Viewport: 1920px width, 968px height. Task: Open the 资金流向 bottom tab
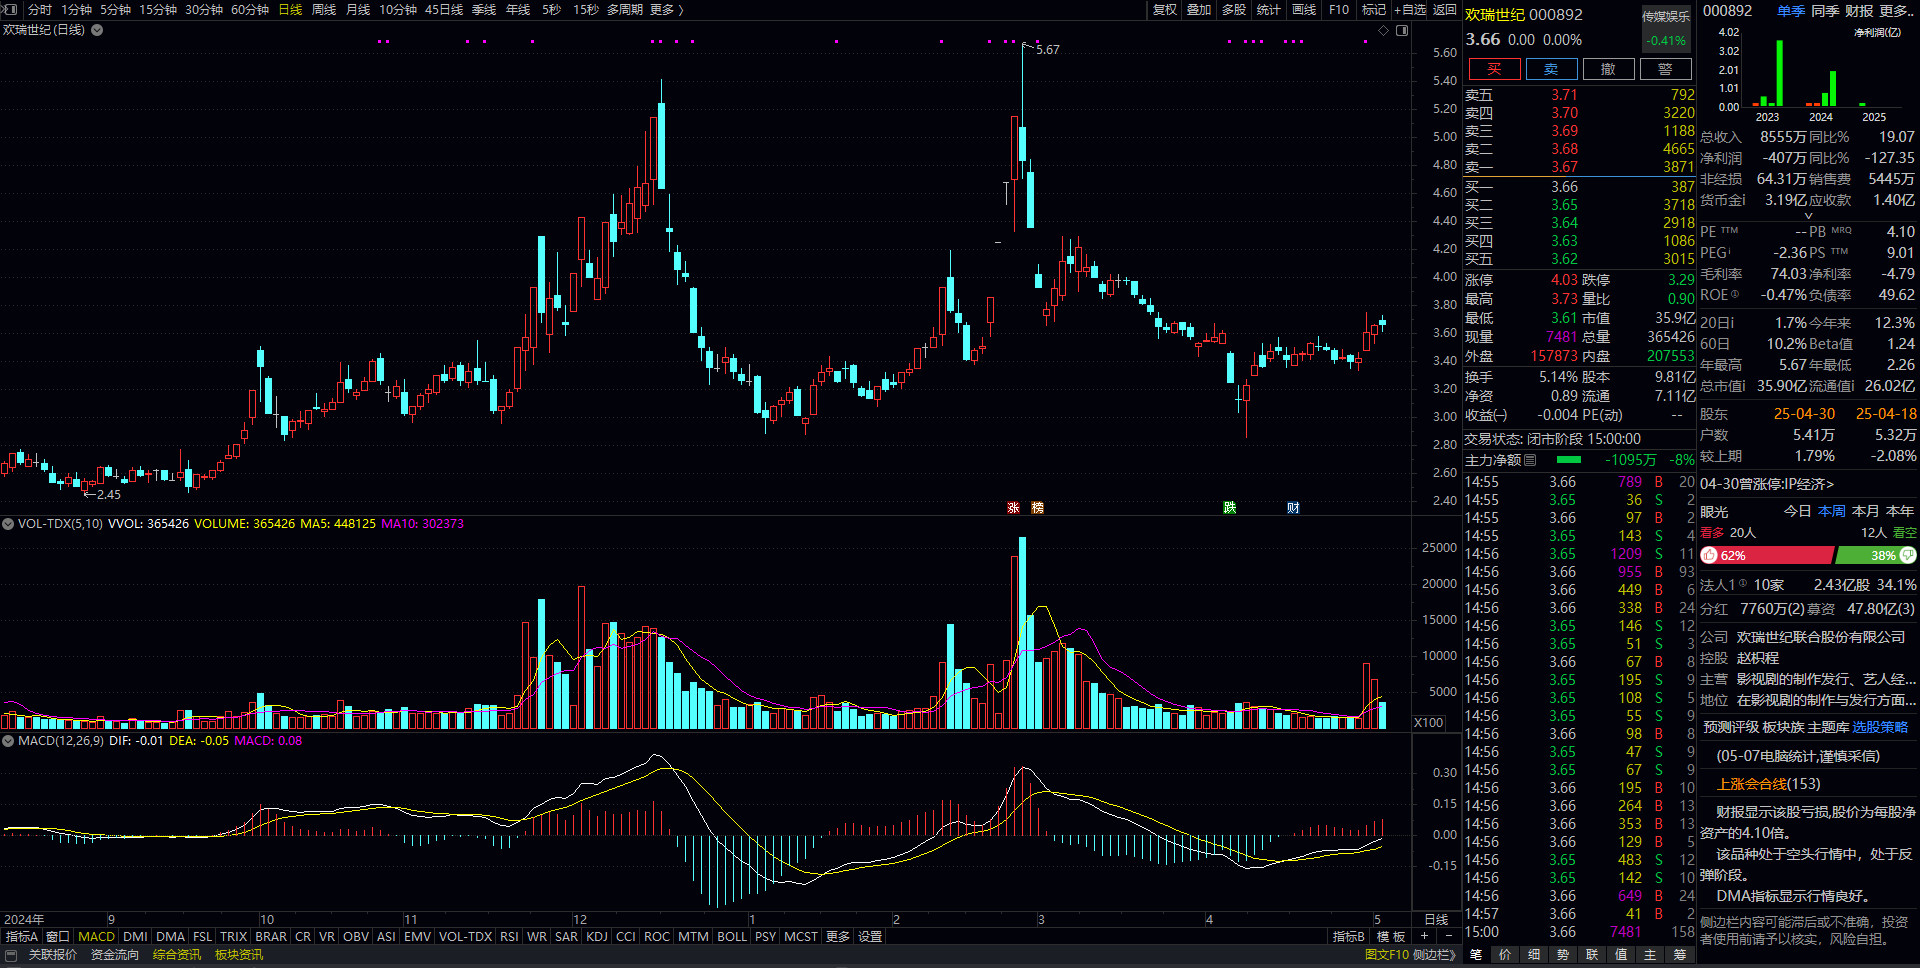click(x=115, y=955)
